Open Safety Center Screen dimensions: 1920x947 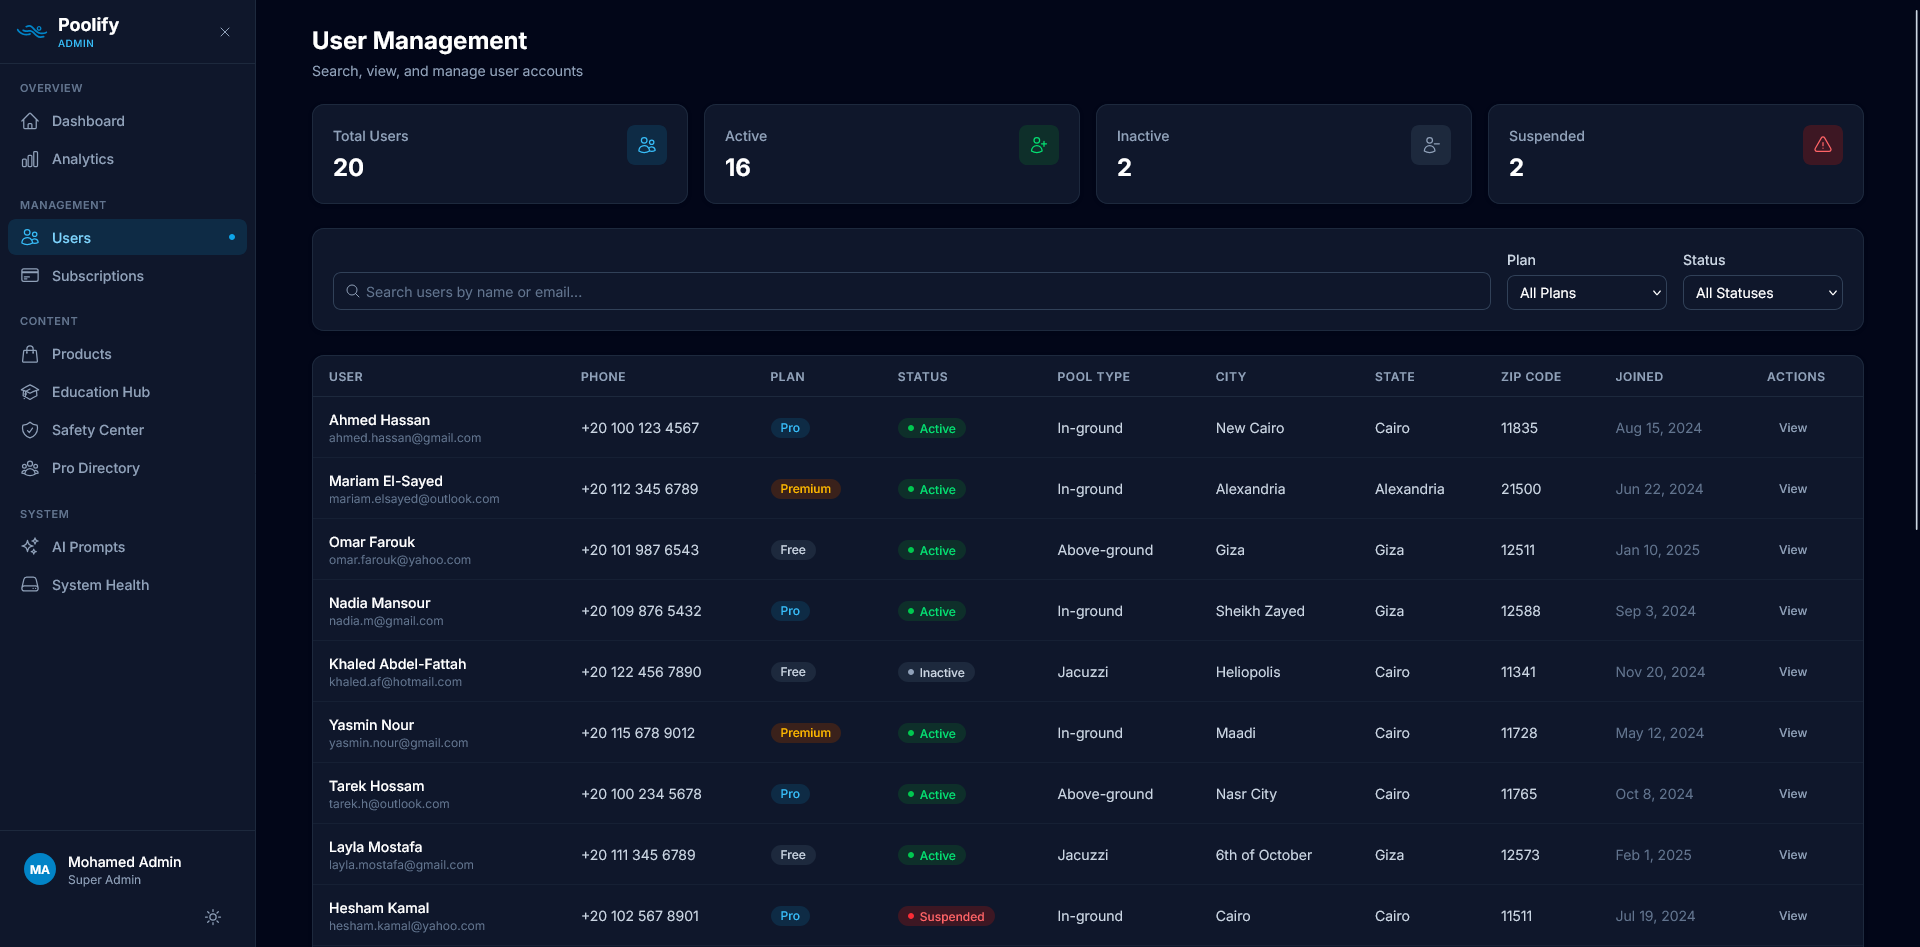(x=127, y=430)
